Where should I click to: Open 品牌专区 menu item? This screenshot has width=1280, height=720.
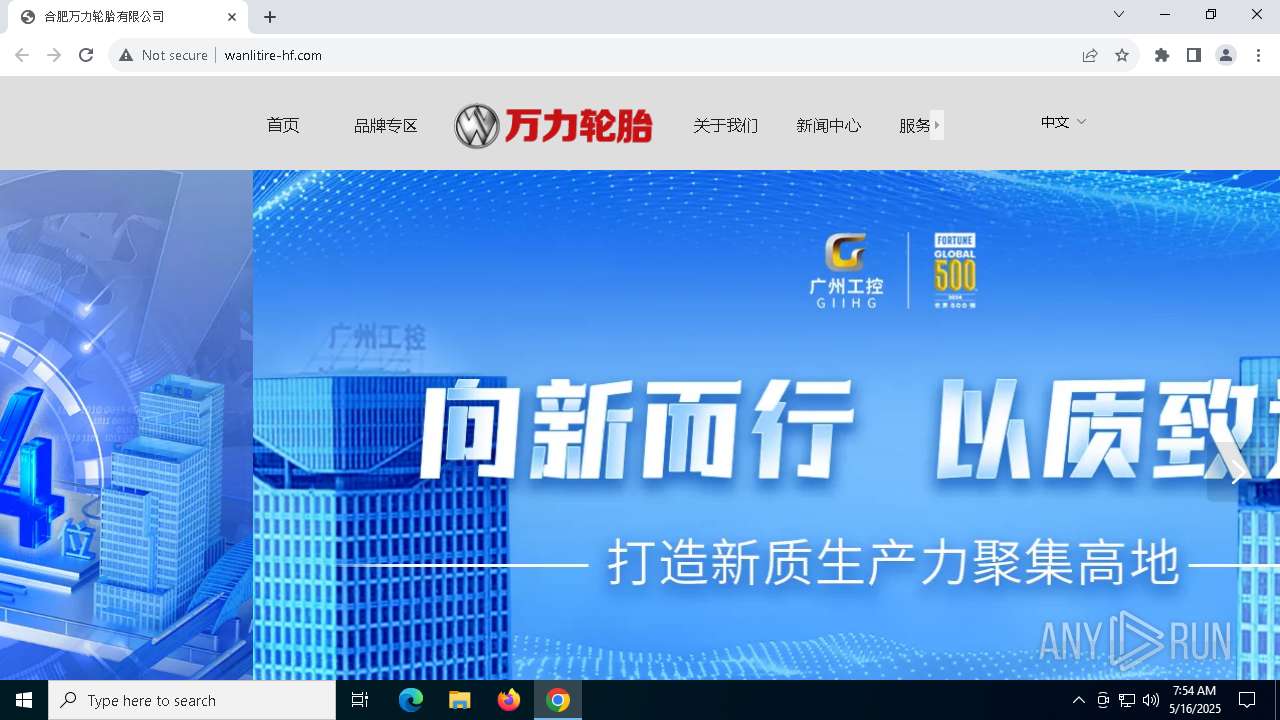tap(386, 126)
